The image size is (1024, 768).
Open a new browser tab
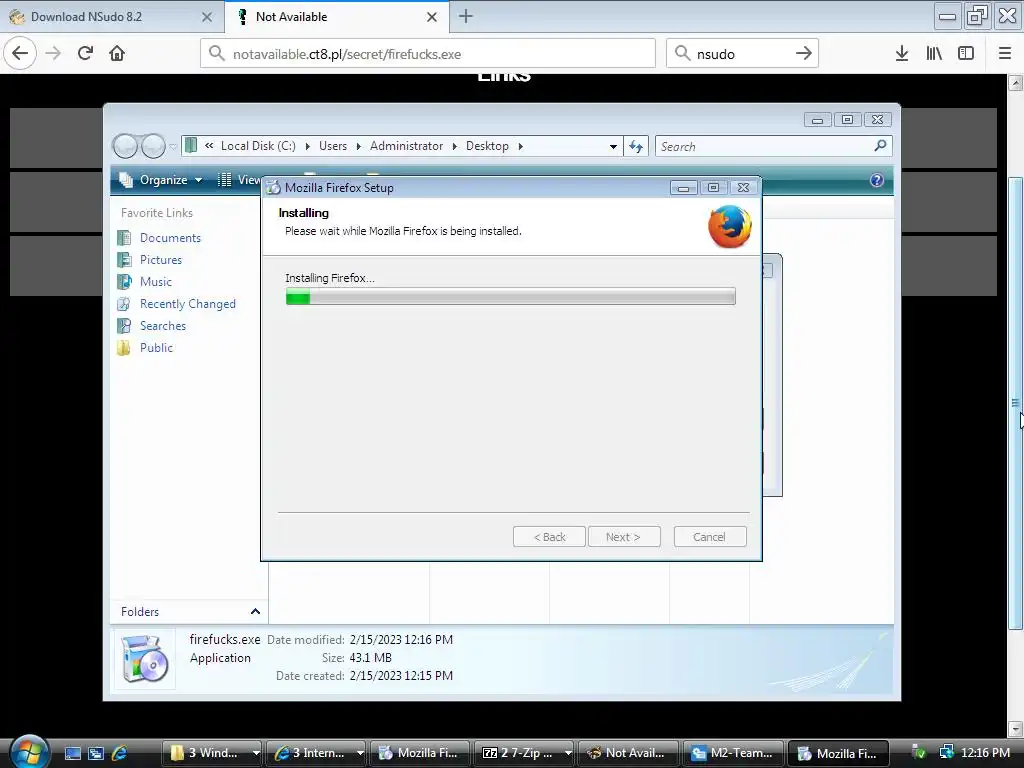pyautogui.click(x=466, y=16)
